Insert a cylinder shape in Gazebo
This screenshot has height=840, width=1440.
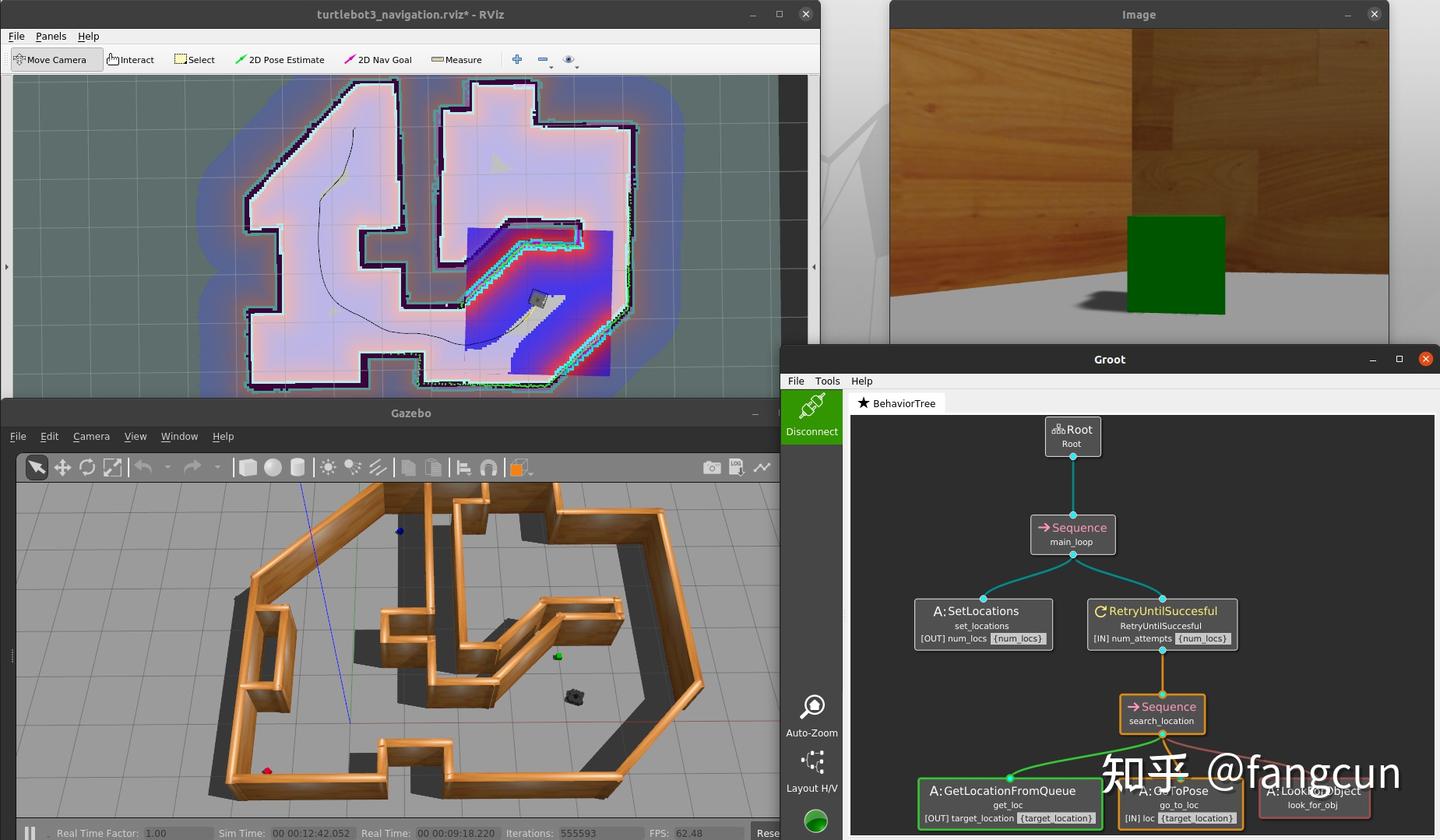[297, 467]
